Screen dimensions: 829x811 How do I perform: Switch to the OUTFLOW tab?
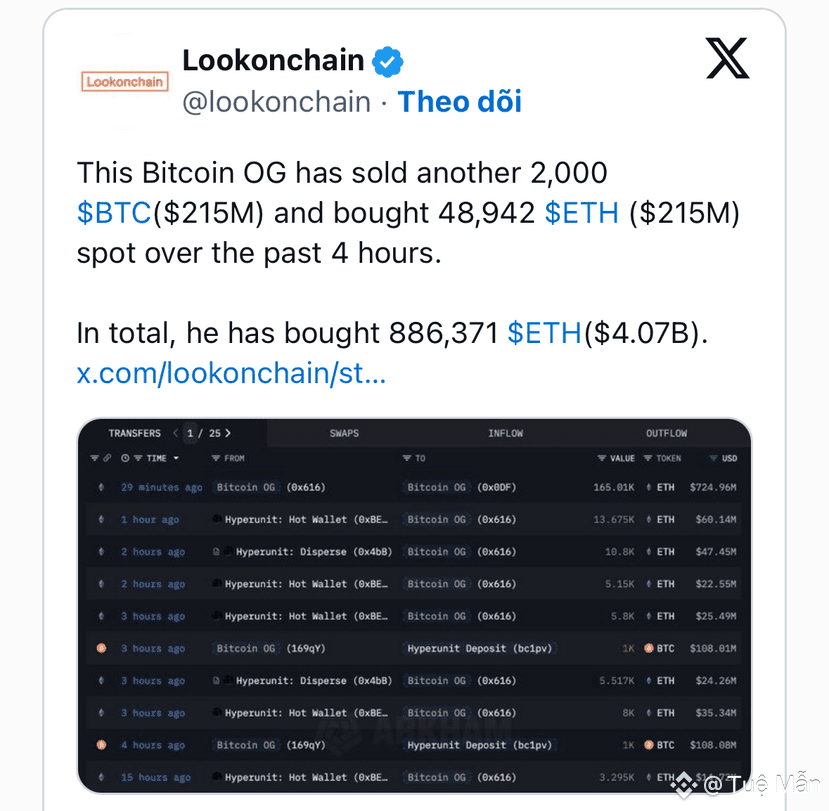coord(666,433)
